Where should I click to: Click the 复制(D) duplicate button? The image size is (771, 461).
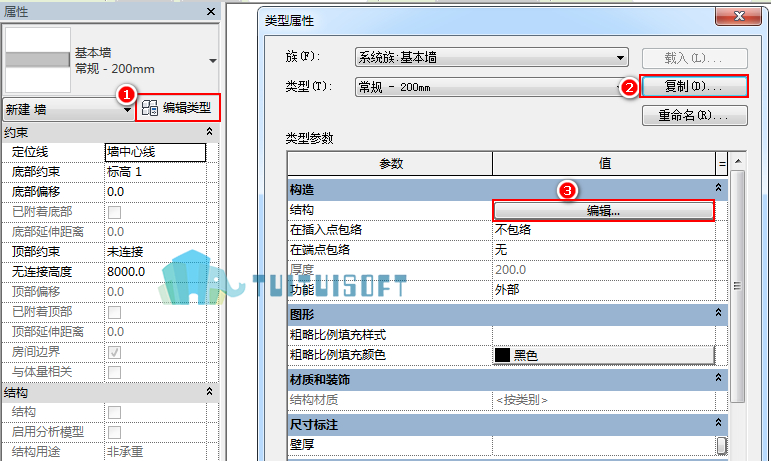[694, 86]
